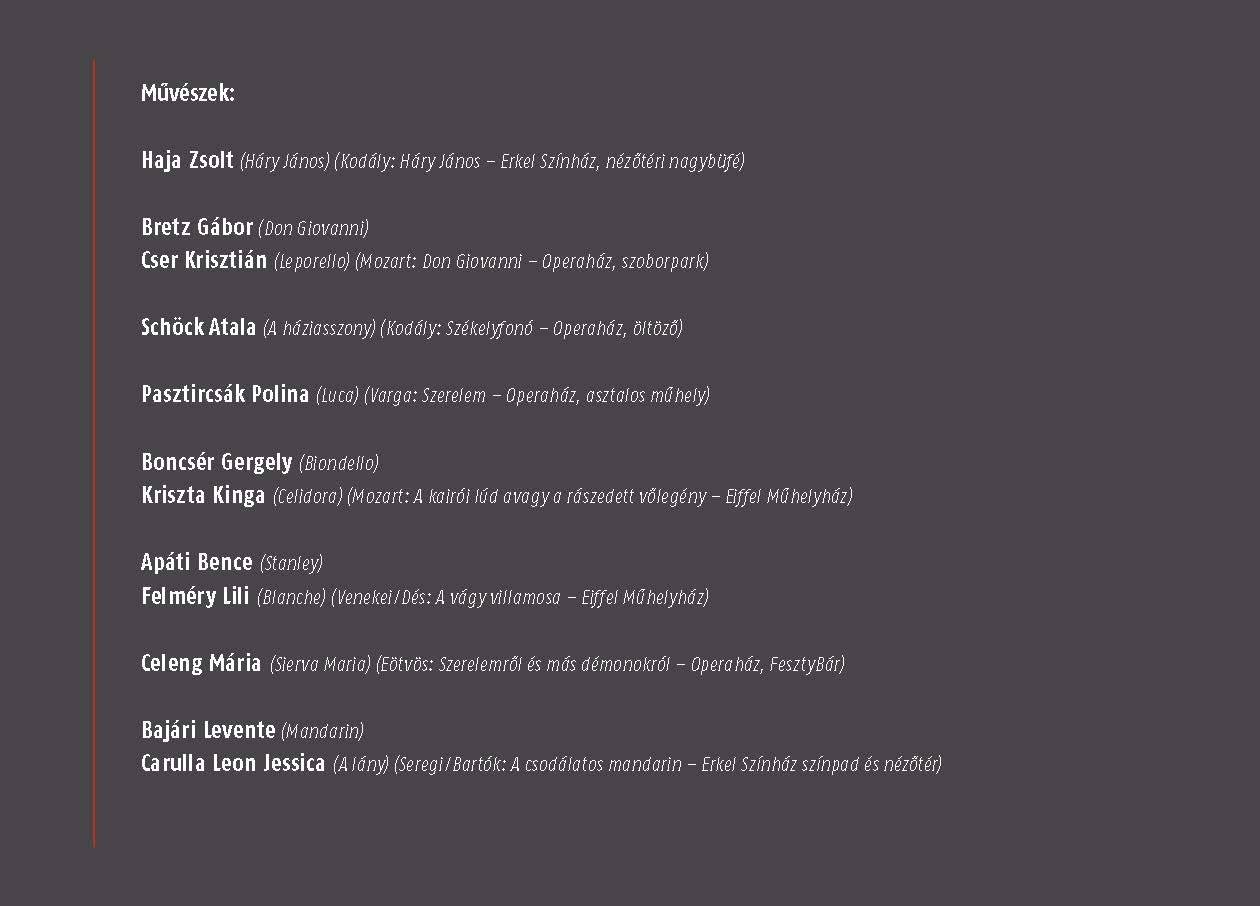The height and width of the screenshot is (906, 1260).
Task: Select the name Felméry Lili
Action: (x=195, y=596)
